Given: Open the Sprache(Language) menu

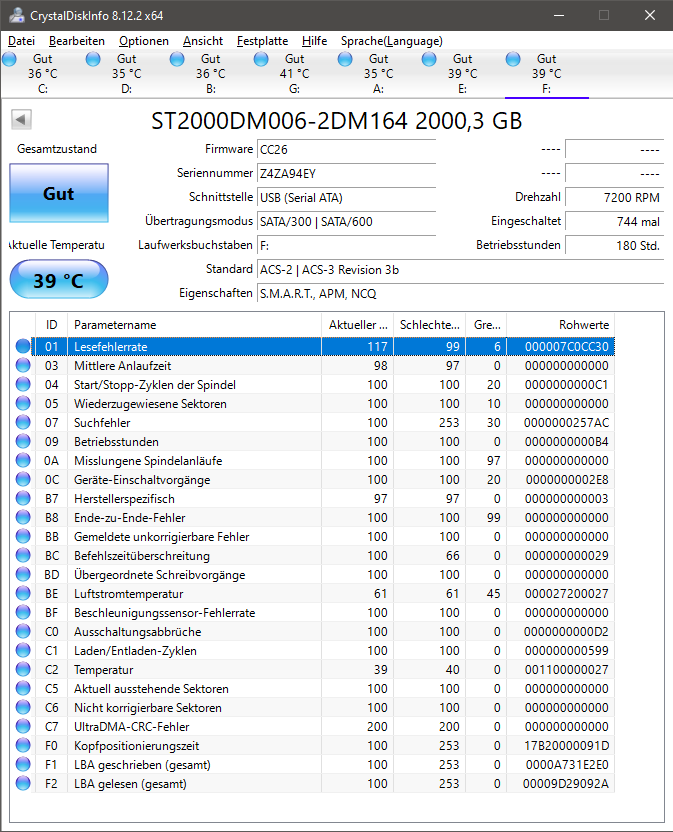Looking at the screenshot, I should tap(392, 41).
